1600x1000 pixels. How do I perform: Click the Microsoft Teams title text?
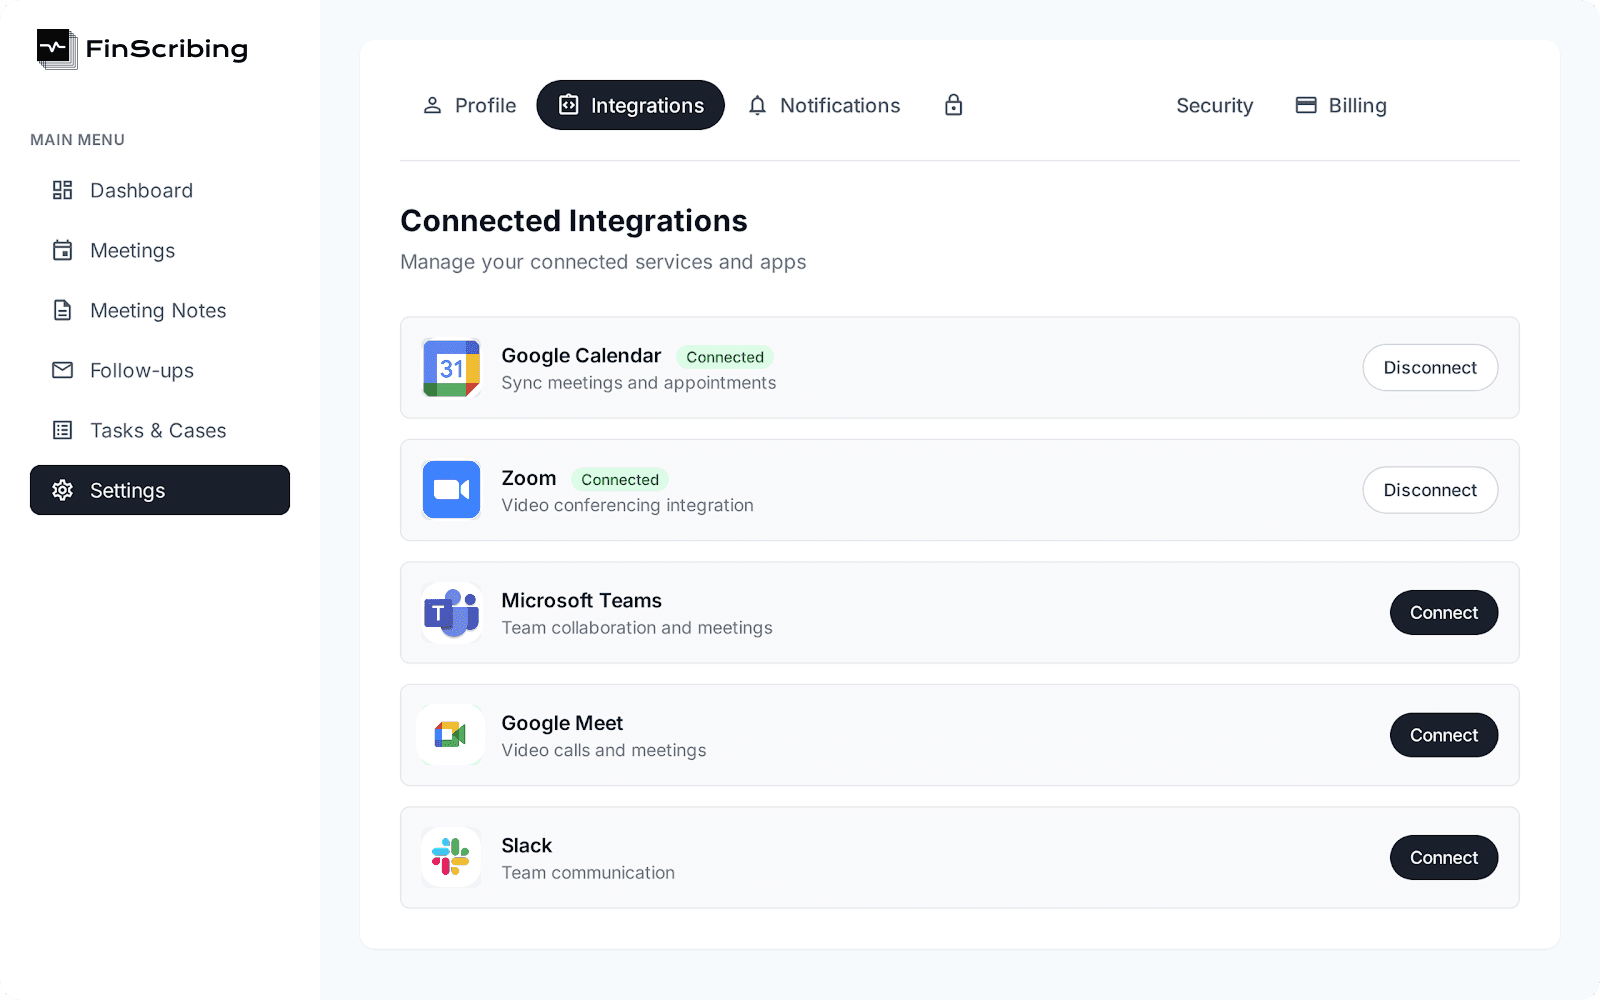582,601
